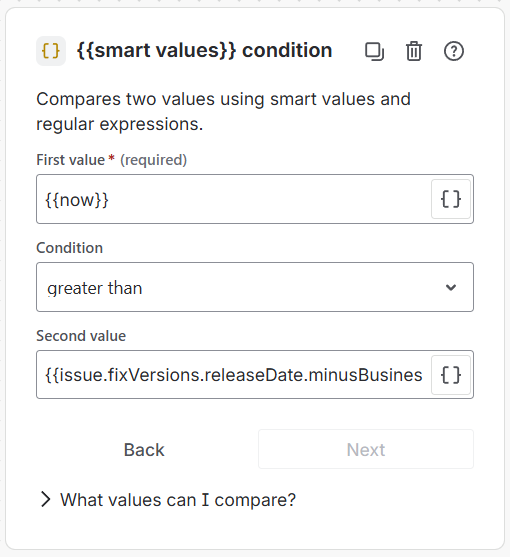The image size is (510, 557).
Task: Insert smart value into Second value field
Action: (x=451, y=375)
